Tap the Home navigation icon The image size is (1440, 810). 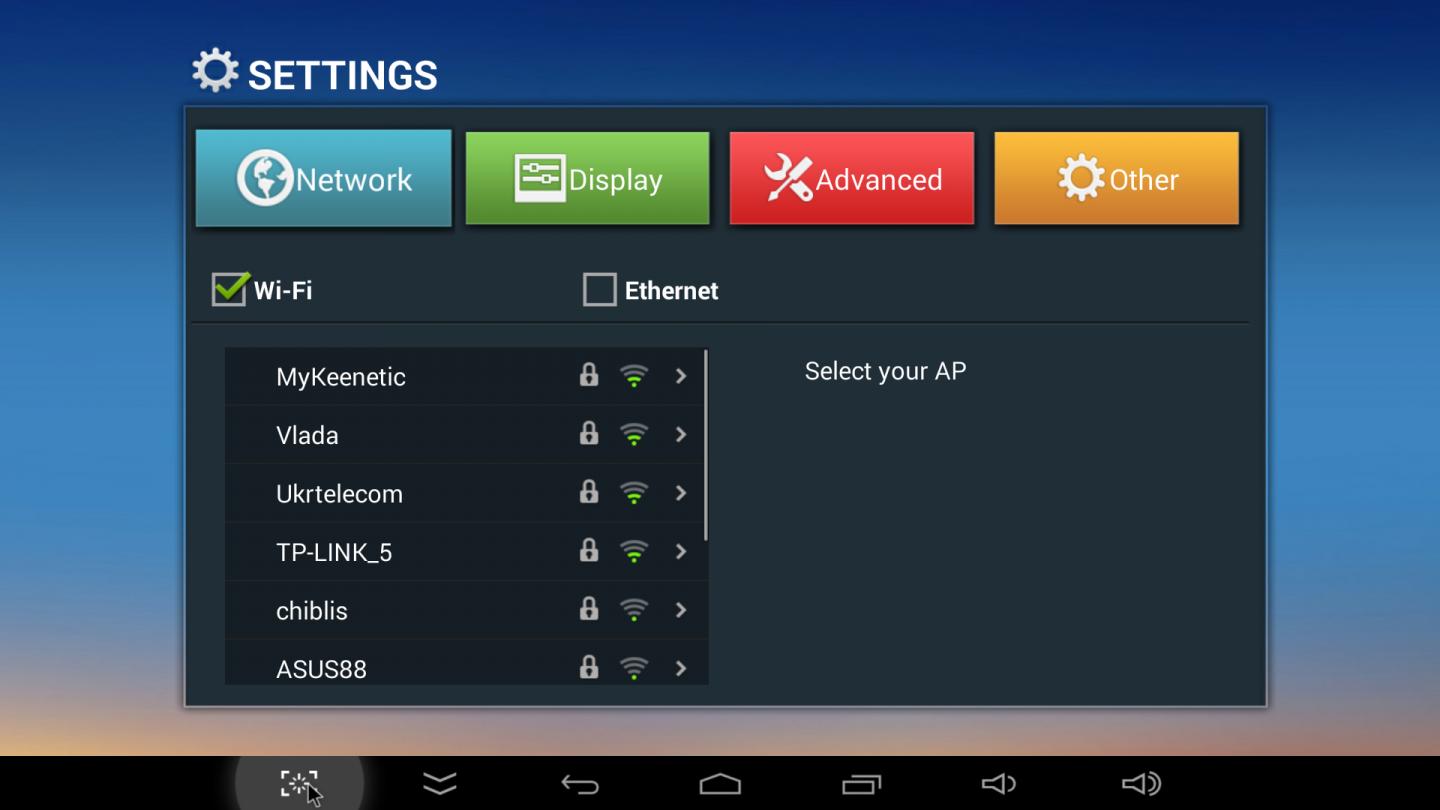720,784
